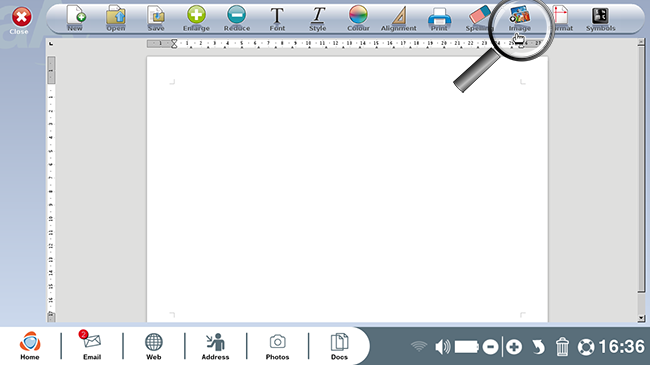Screen dimensions: 650x365
Task: Open the Symbols panel
Action: tap(600, 19)
